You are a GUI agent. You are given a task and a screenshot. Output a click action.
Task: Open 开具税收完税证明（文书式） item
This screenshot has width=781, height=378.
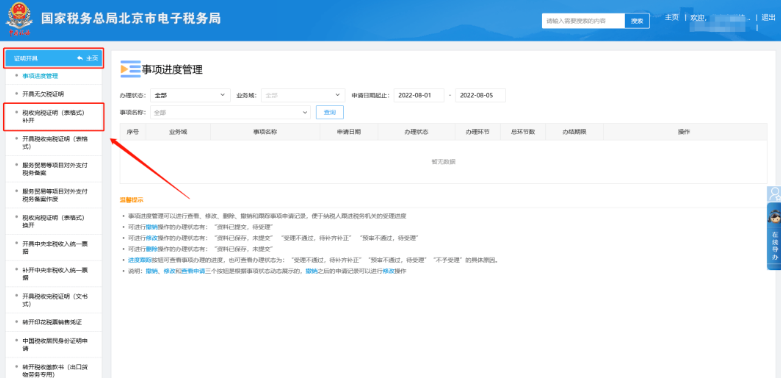[55, 300]
